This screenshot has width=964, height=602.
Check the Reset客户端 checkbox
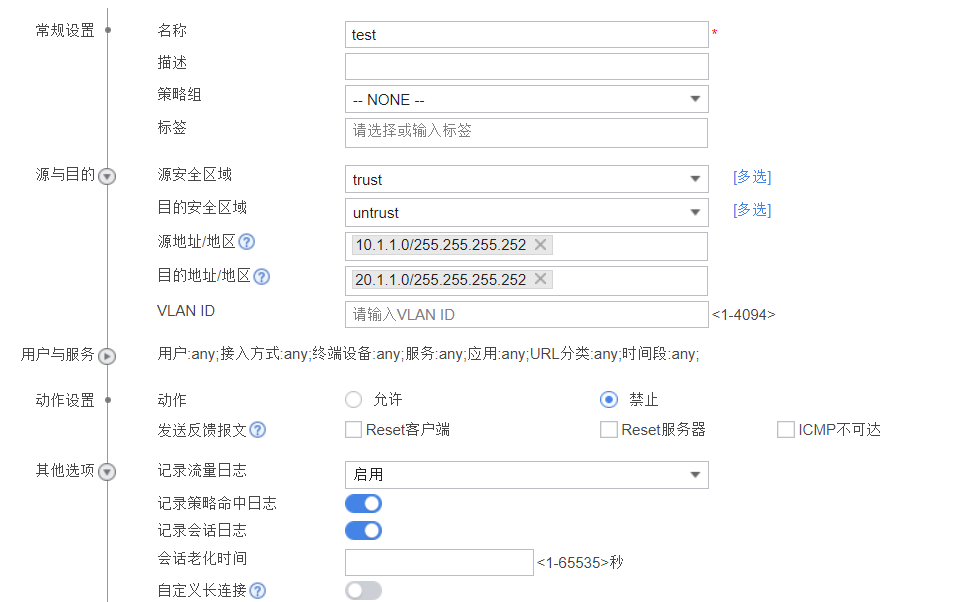click(x=353, y=430)
